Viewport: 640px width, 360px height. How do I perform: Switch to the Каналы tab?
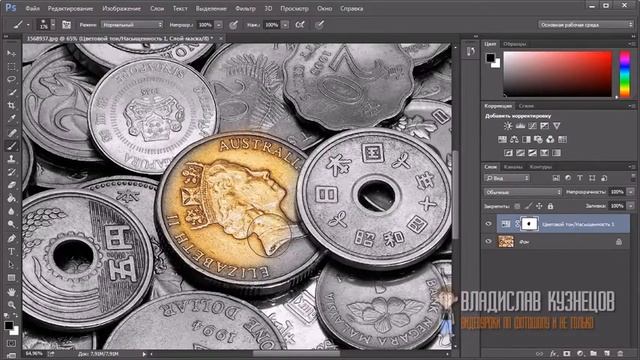[x=513, y=167]
